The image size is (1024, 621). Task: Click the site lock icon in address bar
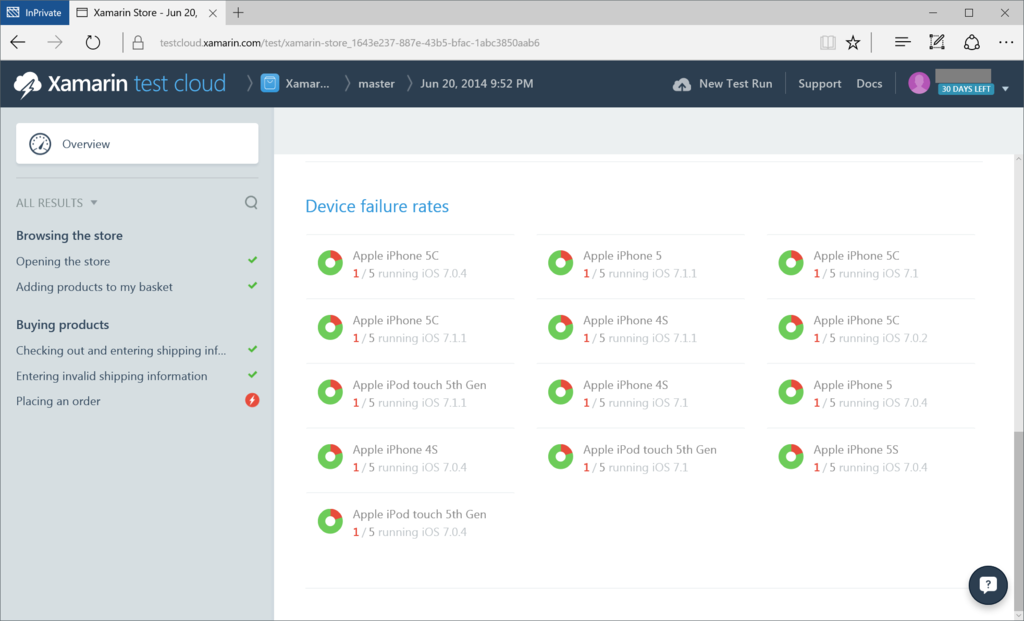138,43
